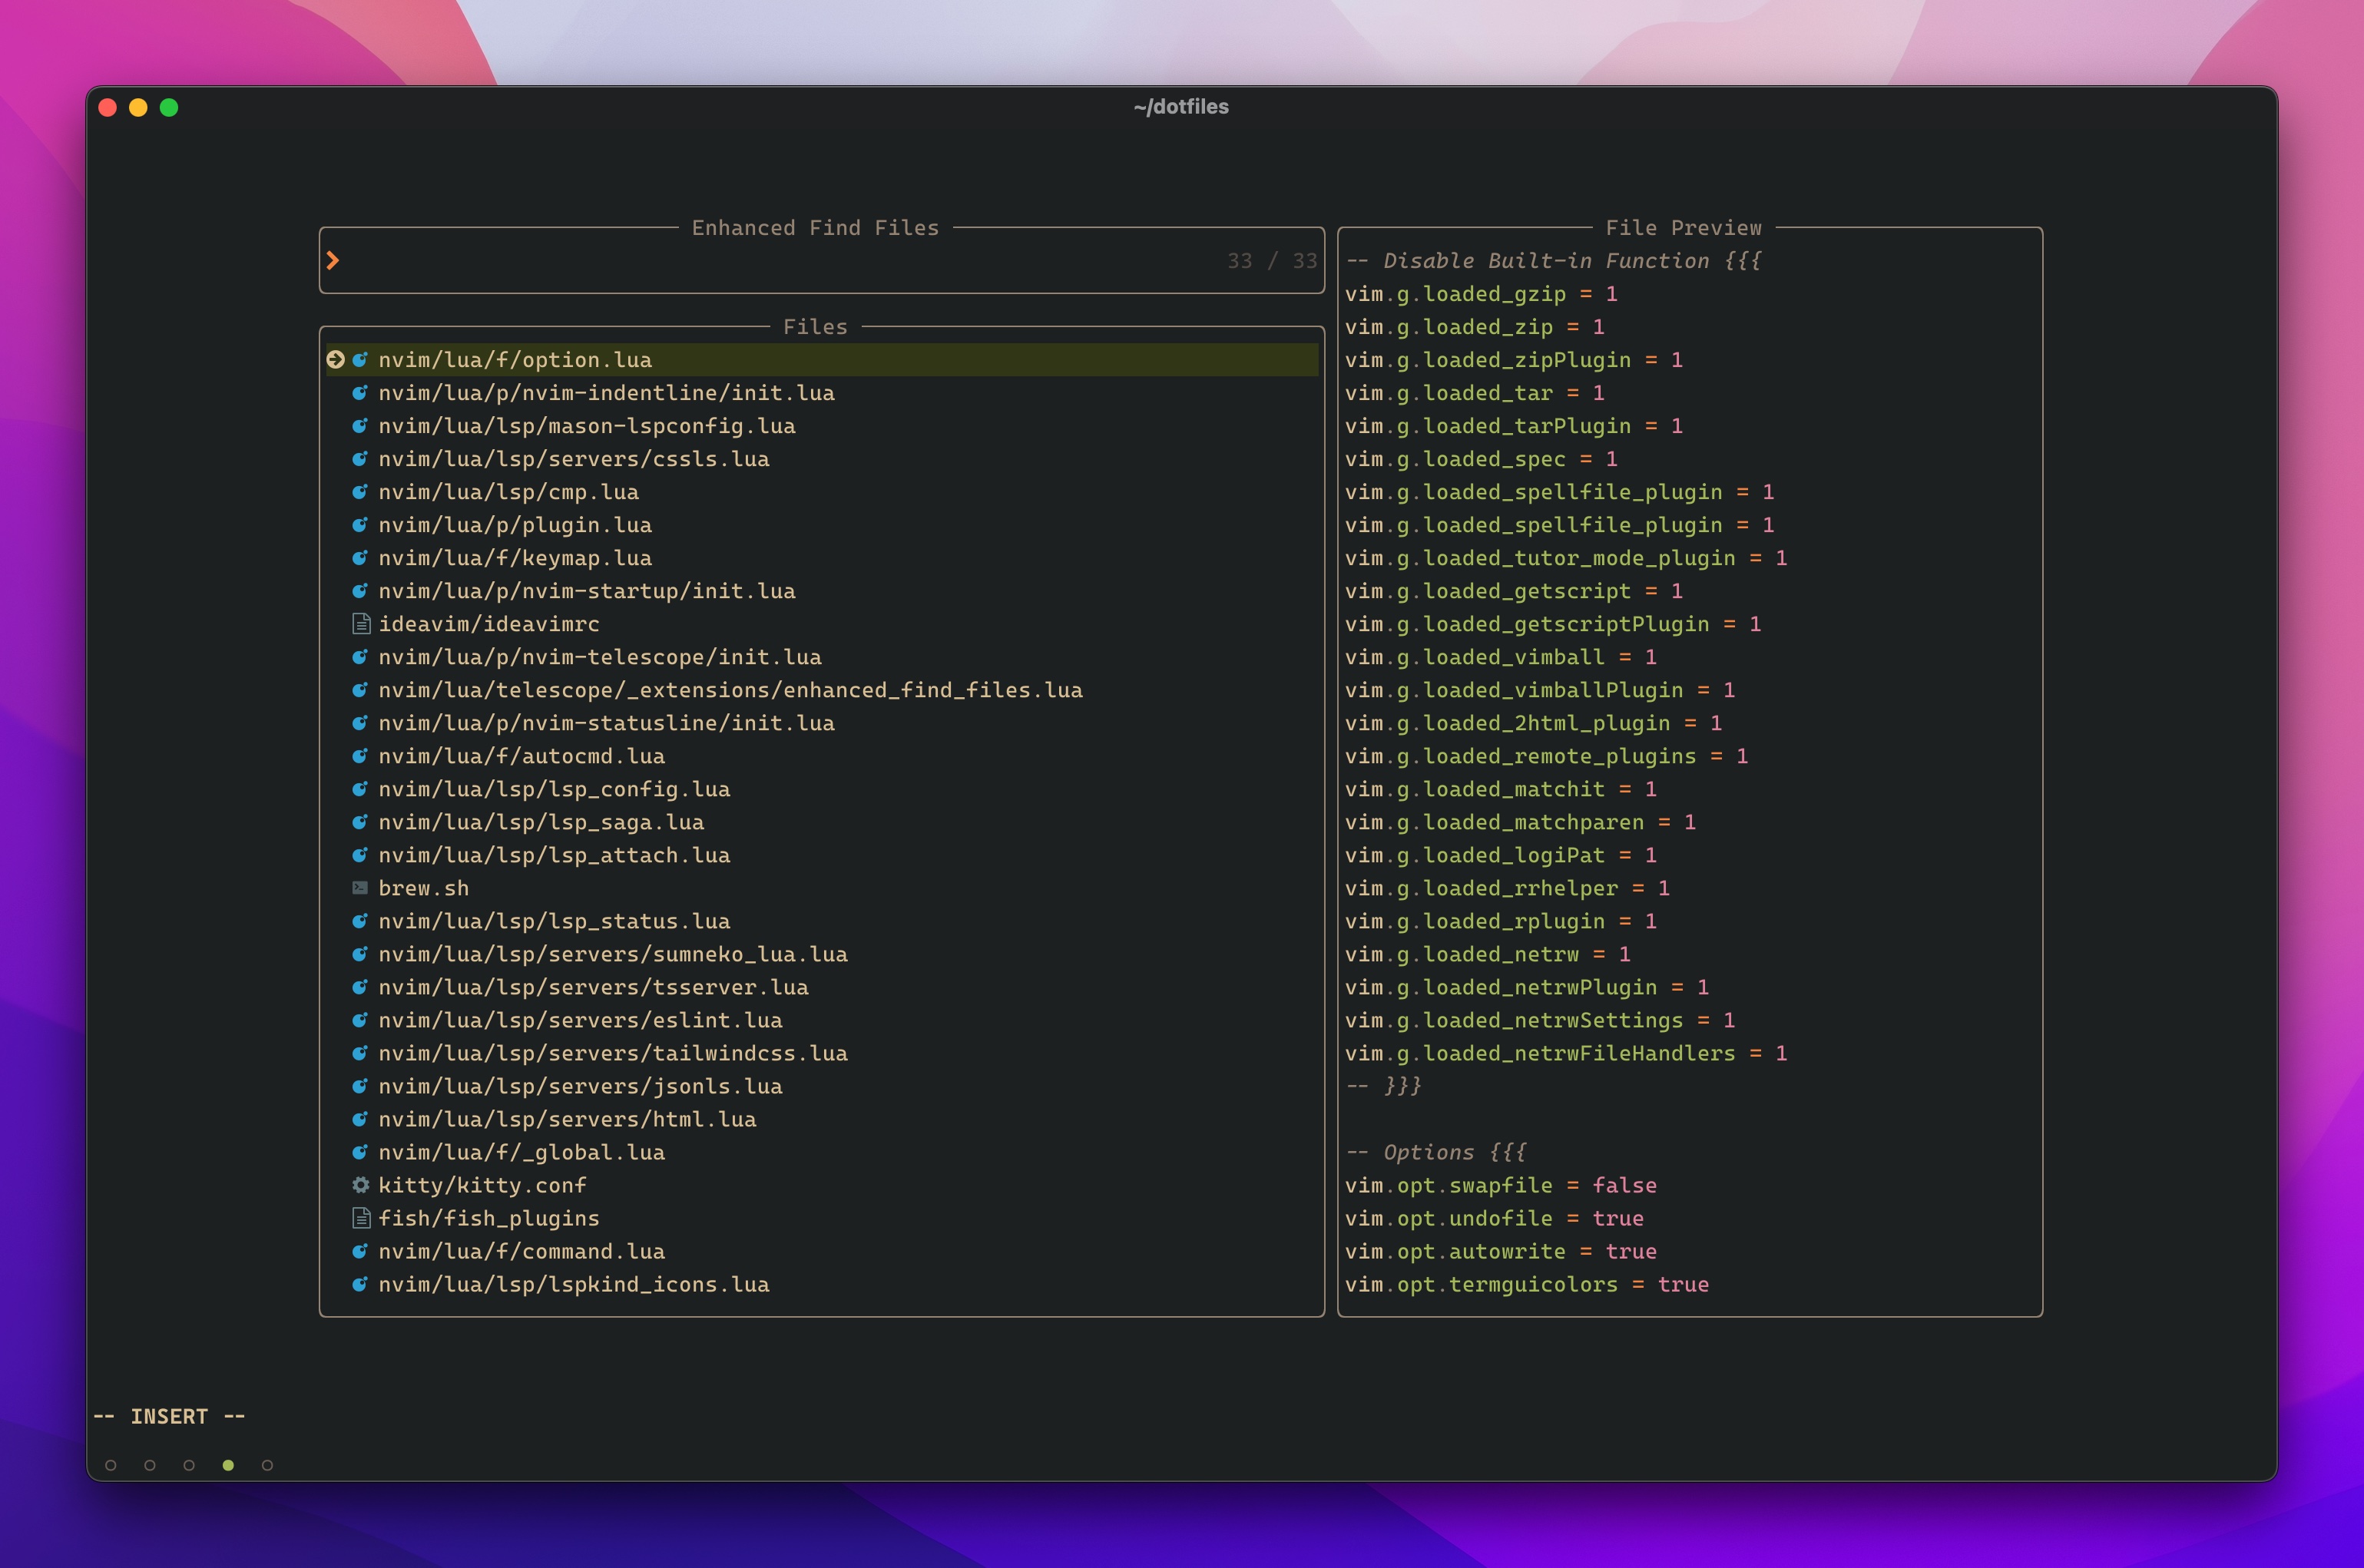
Task: Select enhanced_find_files.lua entry in results
Action: pyautogui.click(x=730, y=690)
